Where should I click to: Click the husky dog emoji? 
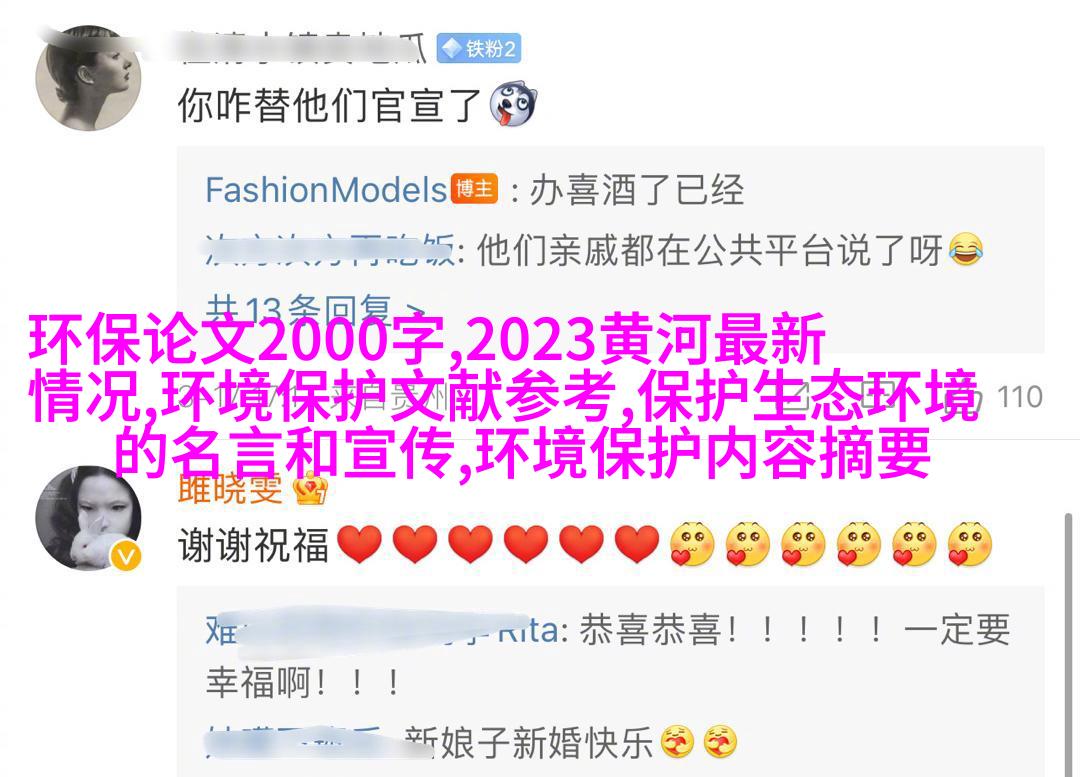pos(513,105)
